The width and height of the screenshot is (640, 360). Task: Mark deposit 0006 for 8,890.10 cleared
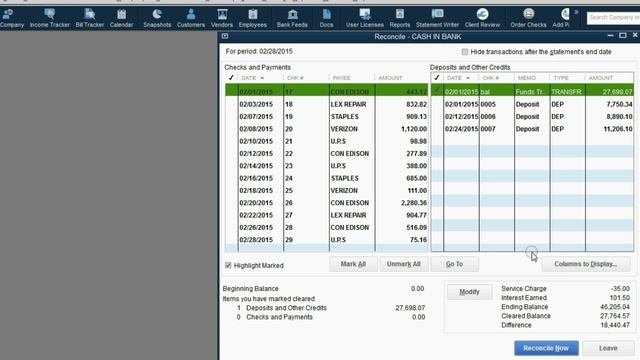pos(532,117)
